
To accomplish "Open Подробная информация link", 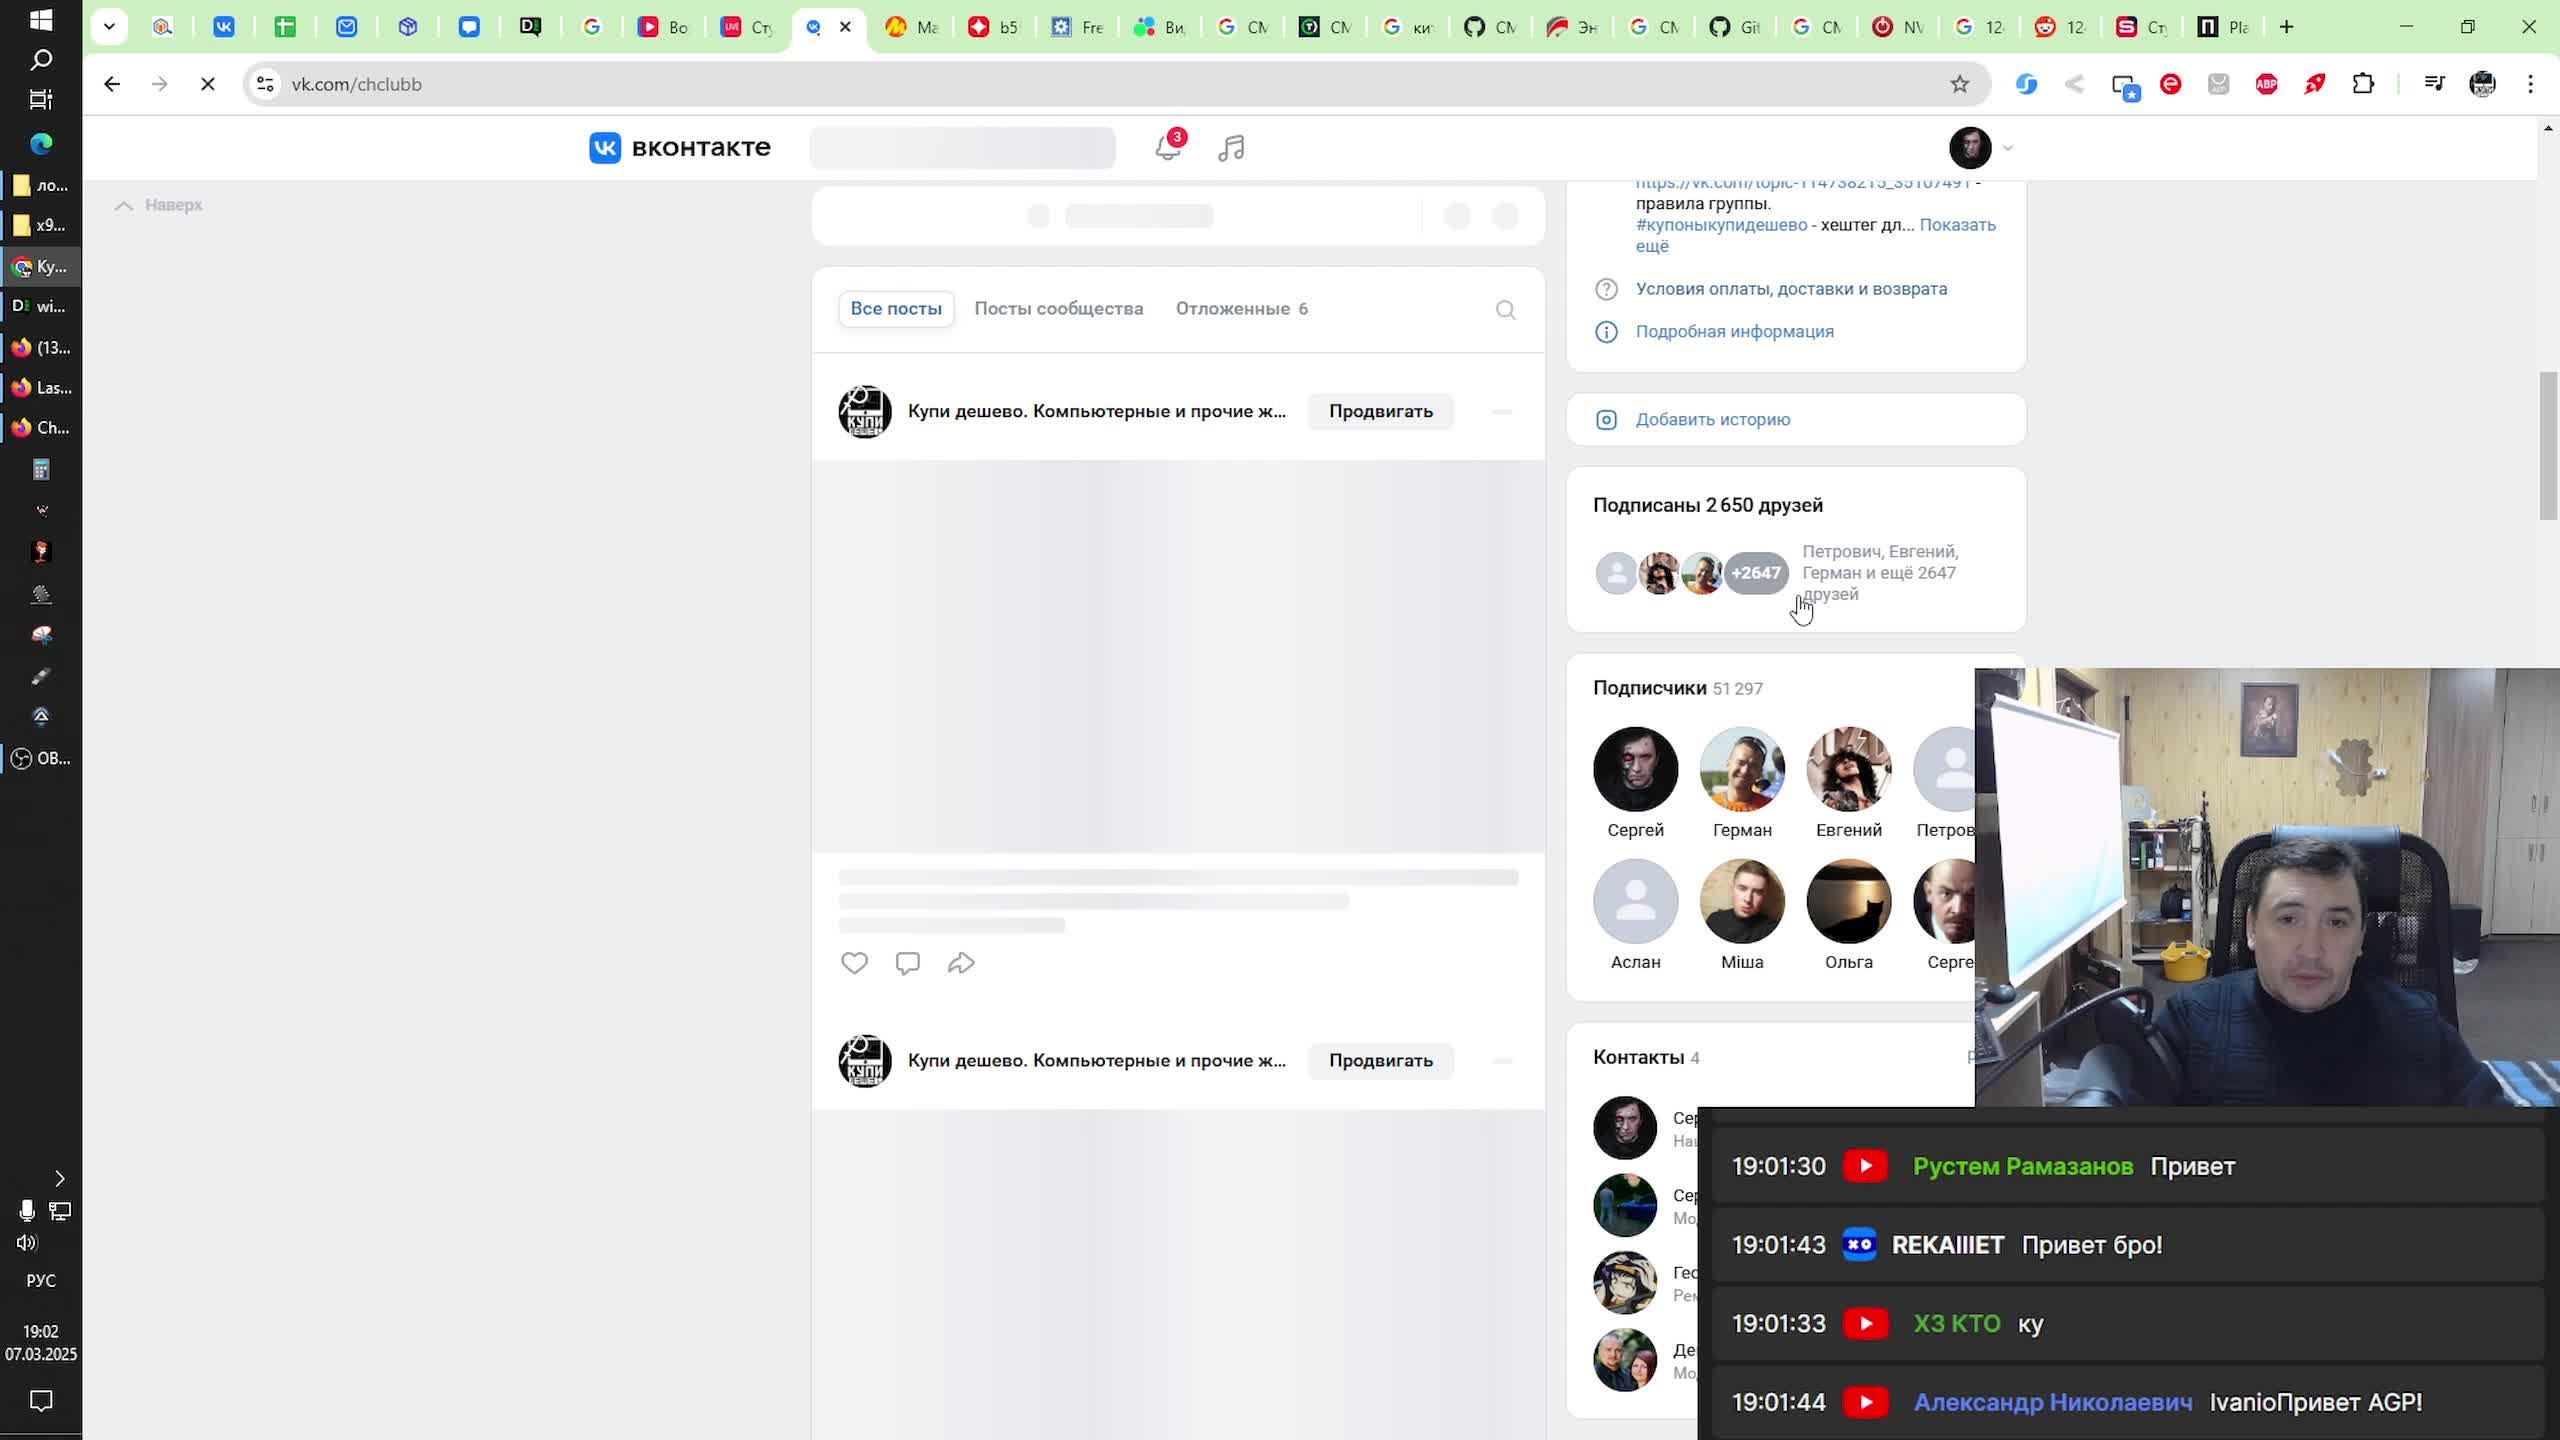I will [1734, 331].
